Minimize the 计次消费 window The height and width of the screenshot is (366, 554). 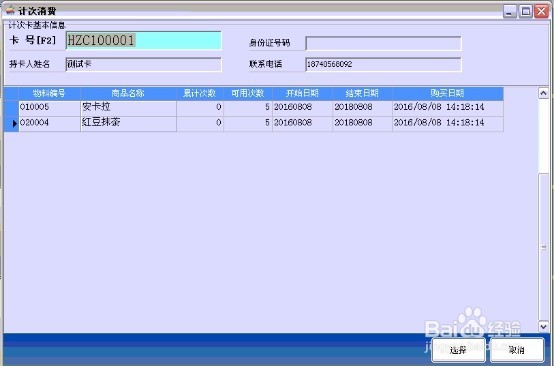click(x=509, y=12)
